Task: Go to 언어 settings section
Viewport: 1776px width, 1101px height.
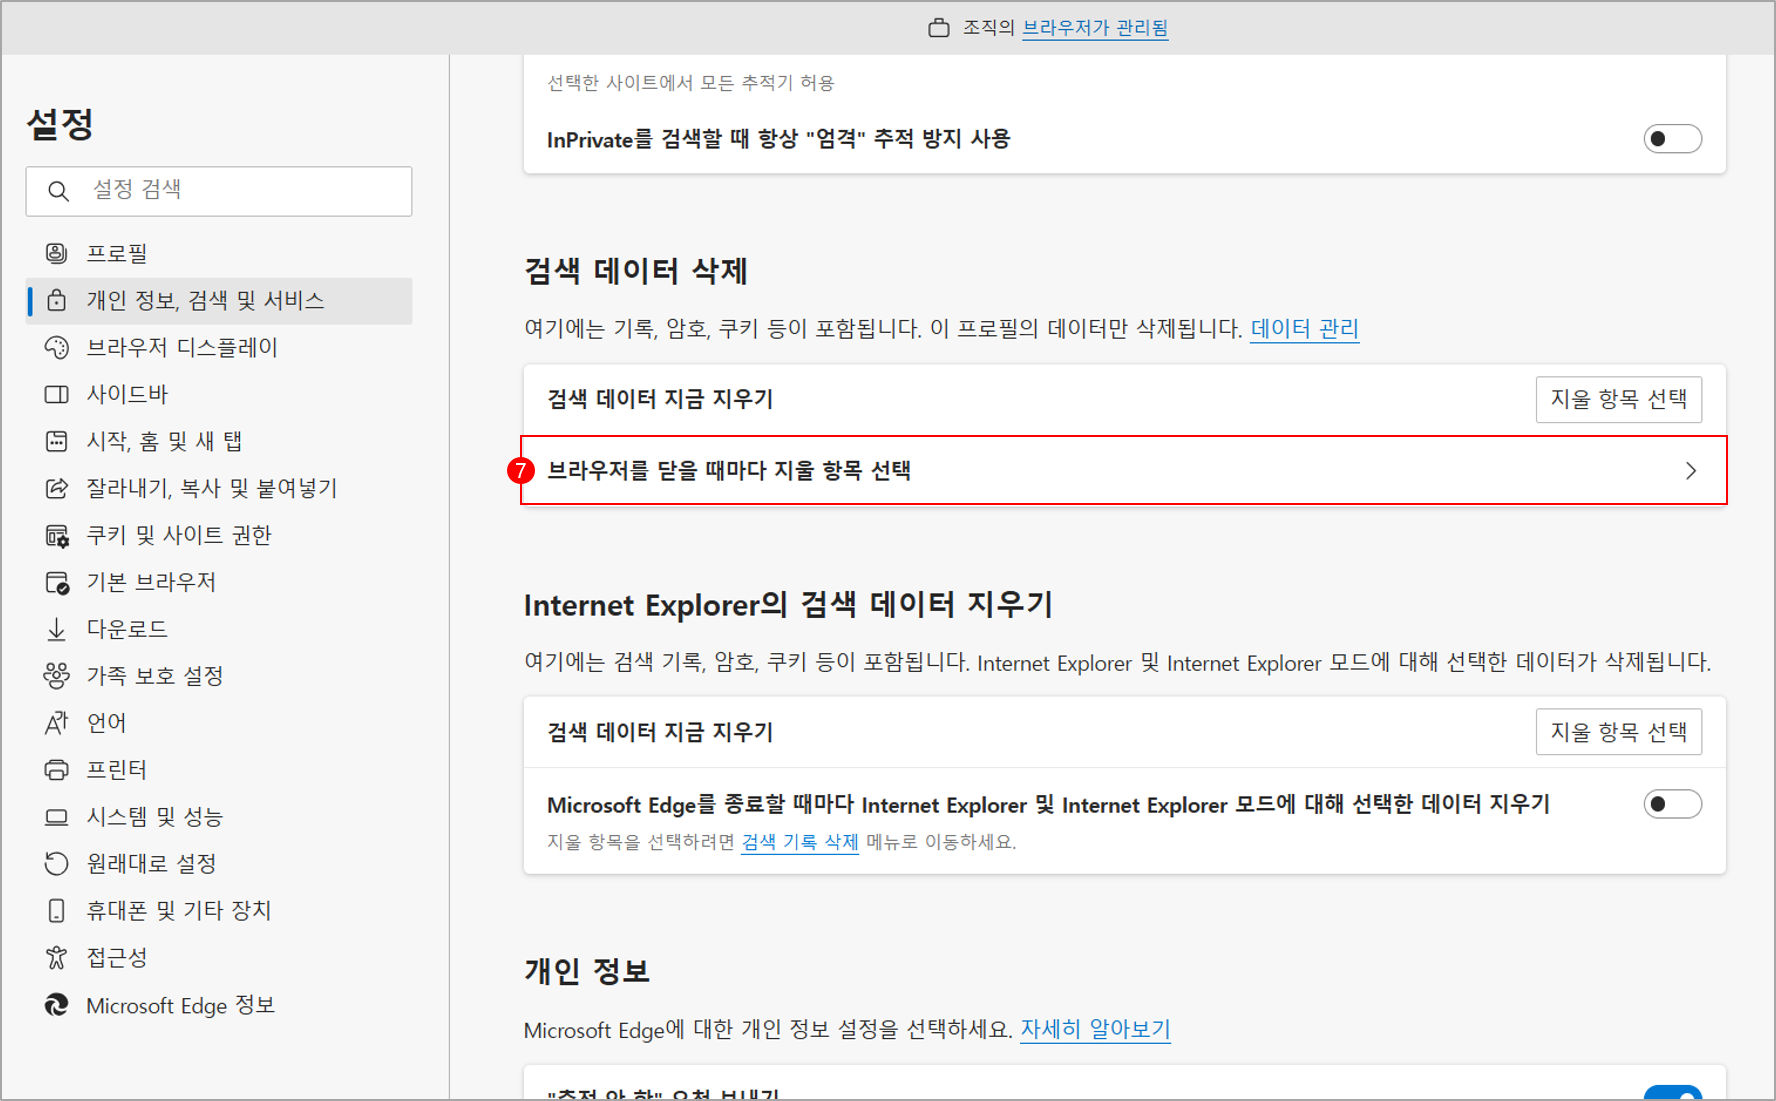Action: coord(106,723)
